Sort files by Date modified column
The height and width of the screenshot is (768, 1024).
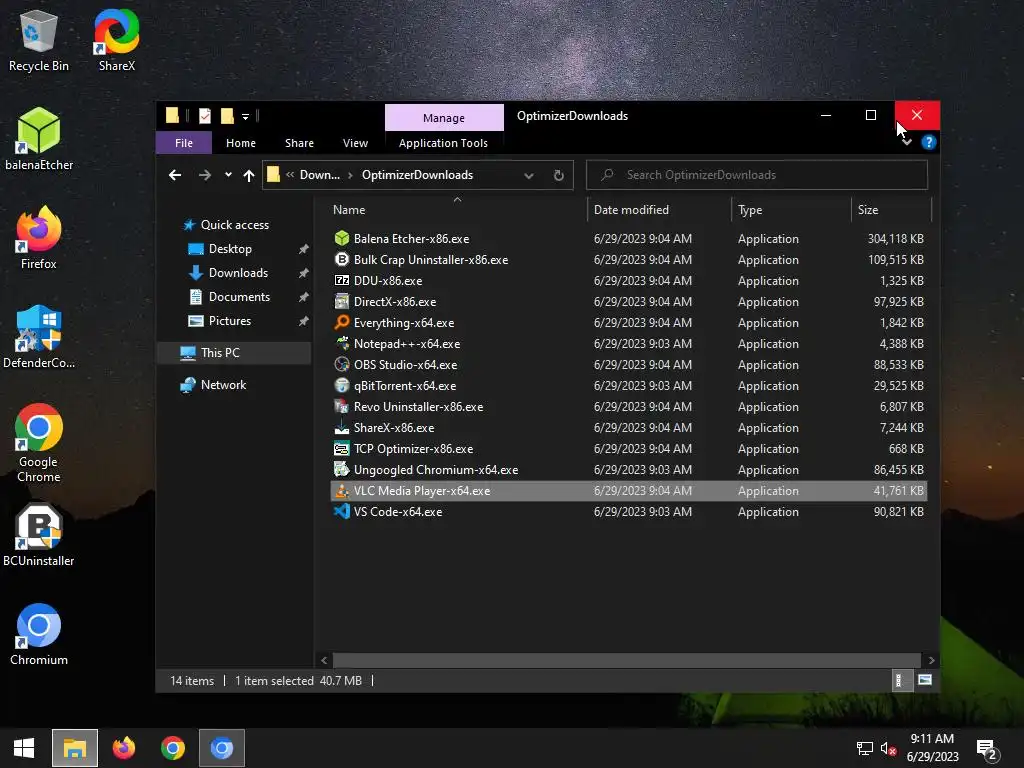659,210
